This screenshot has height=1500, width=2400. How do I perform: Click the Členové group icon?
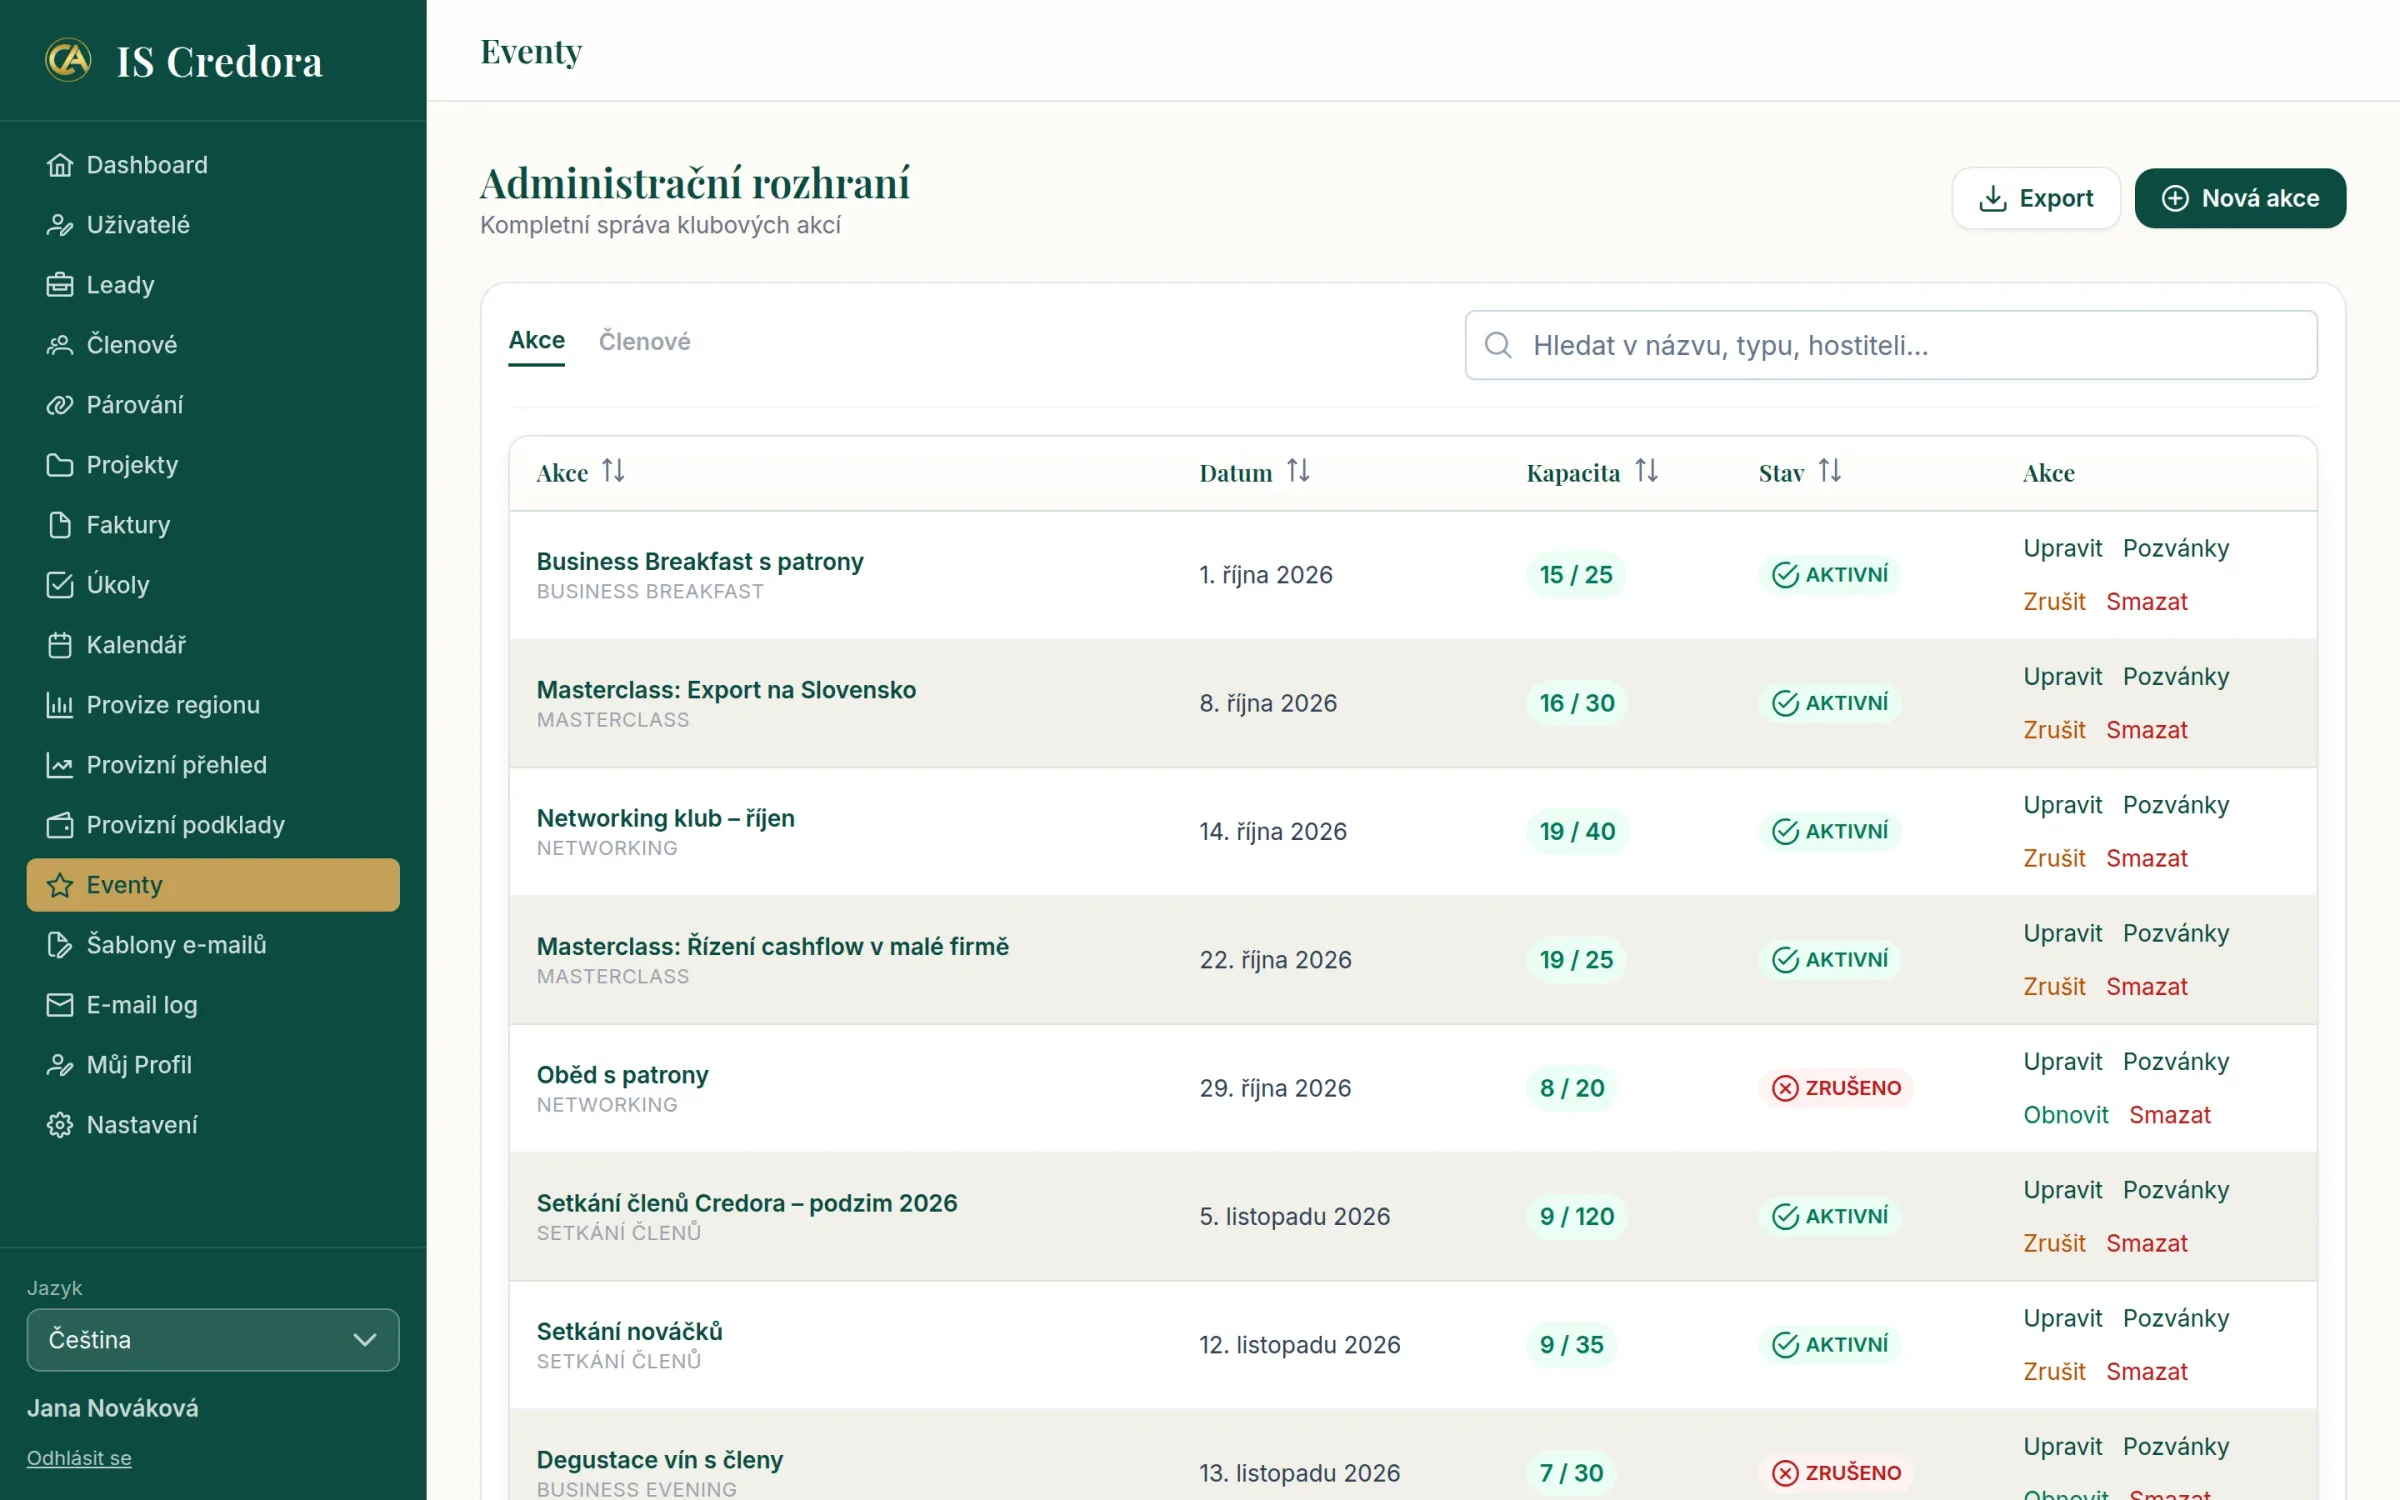pyautogui.click(x=60, y=345)
